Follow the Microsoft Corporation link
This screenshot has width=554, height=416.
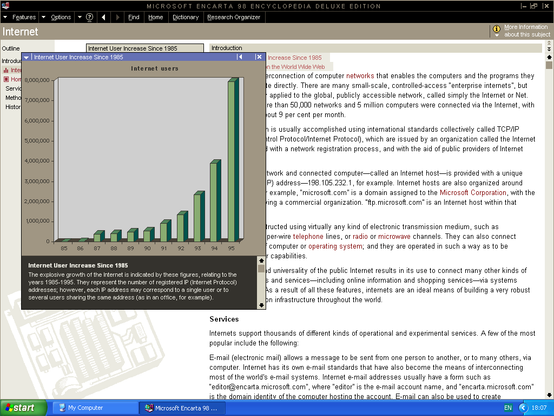[473, 193]
